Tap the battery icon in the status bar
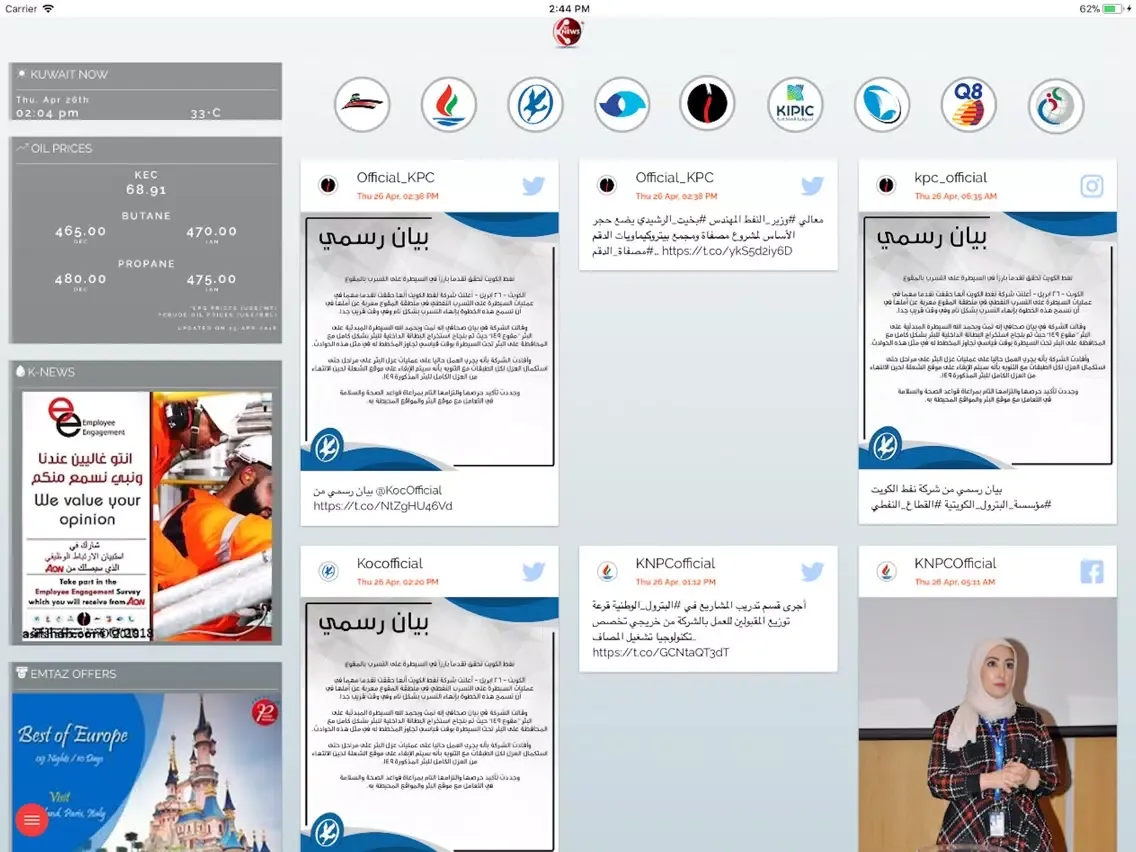 click(x=1113, y=9)
